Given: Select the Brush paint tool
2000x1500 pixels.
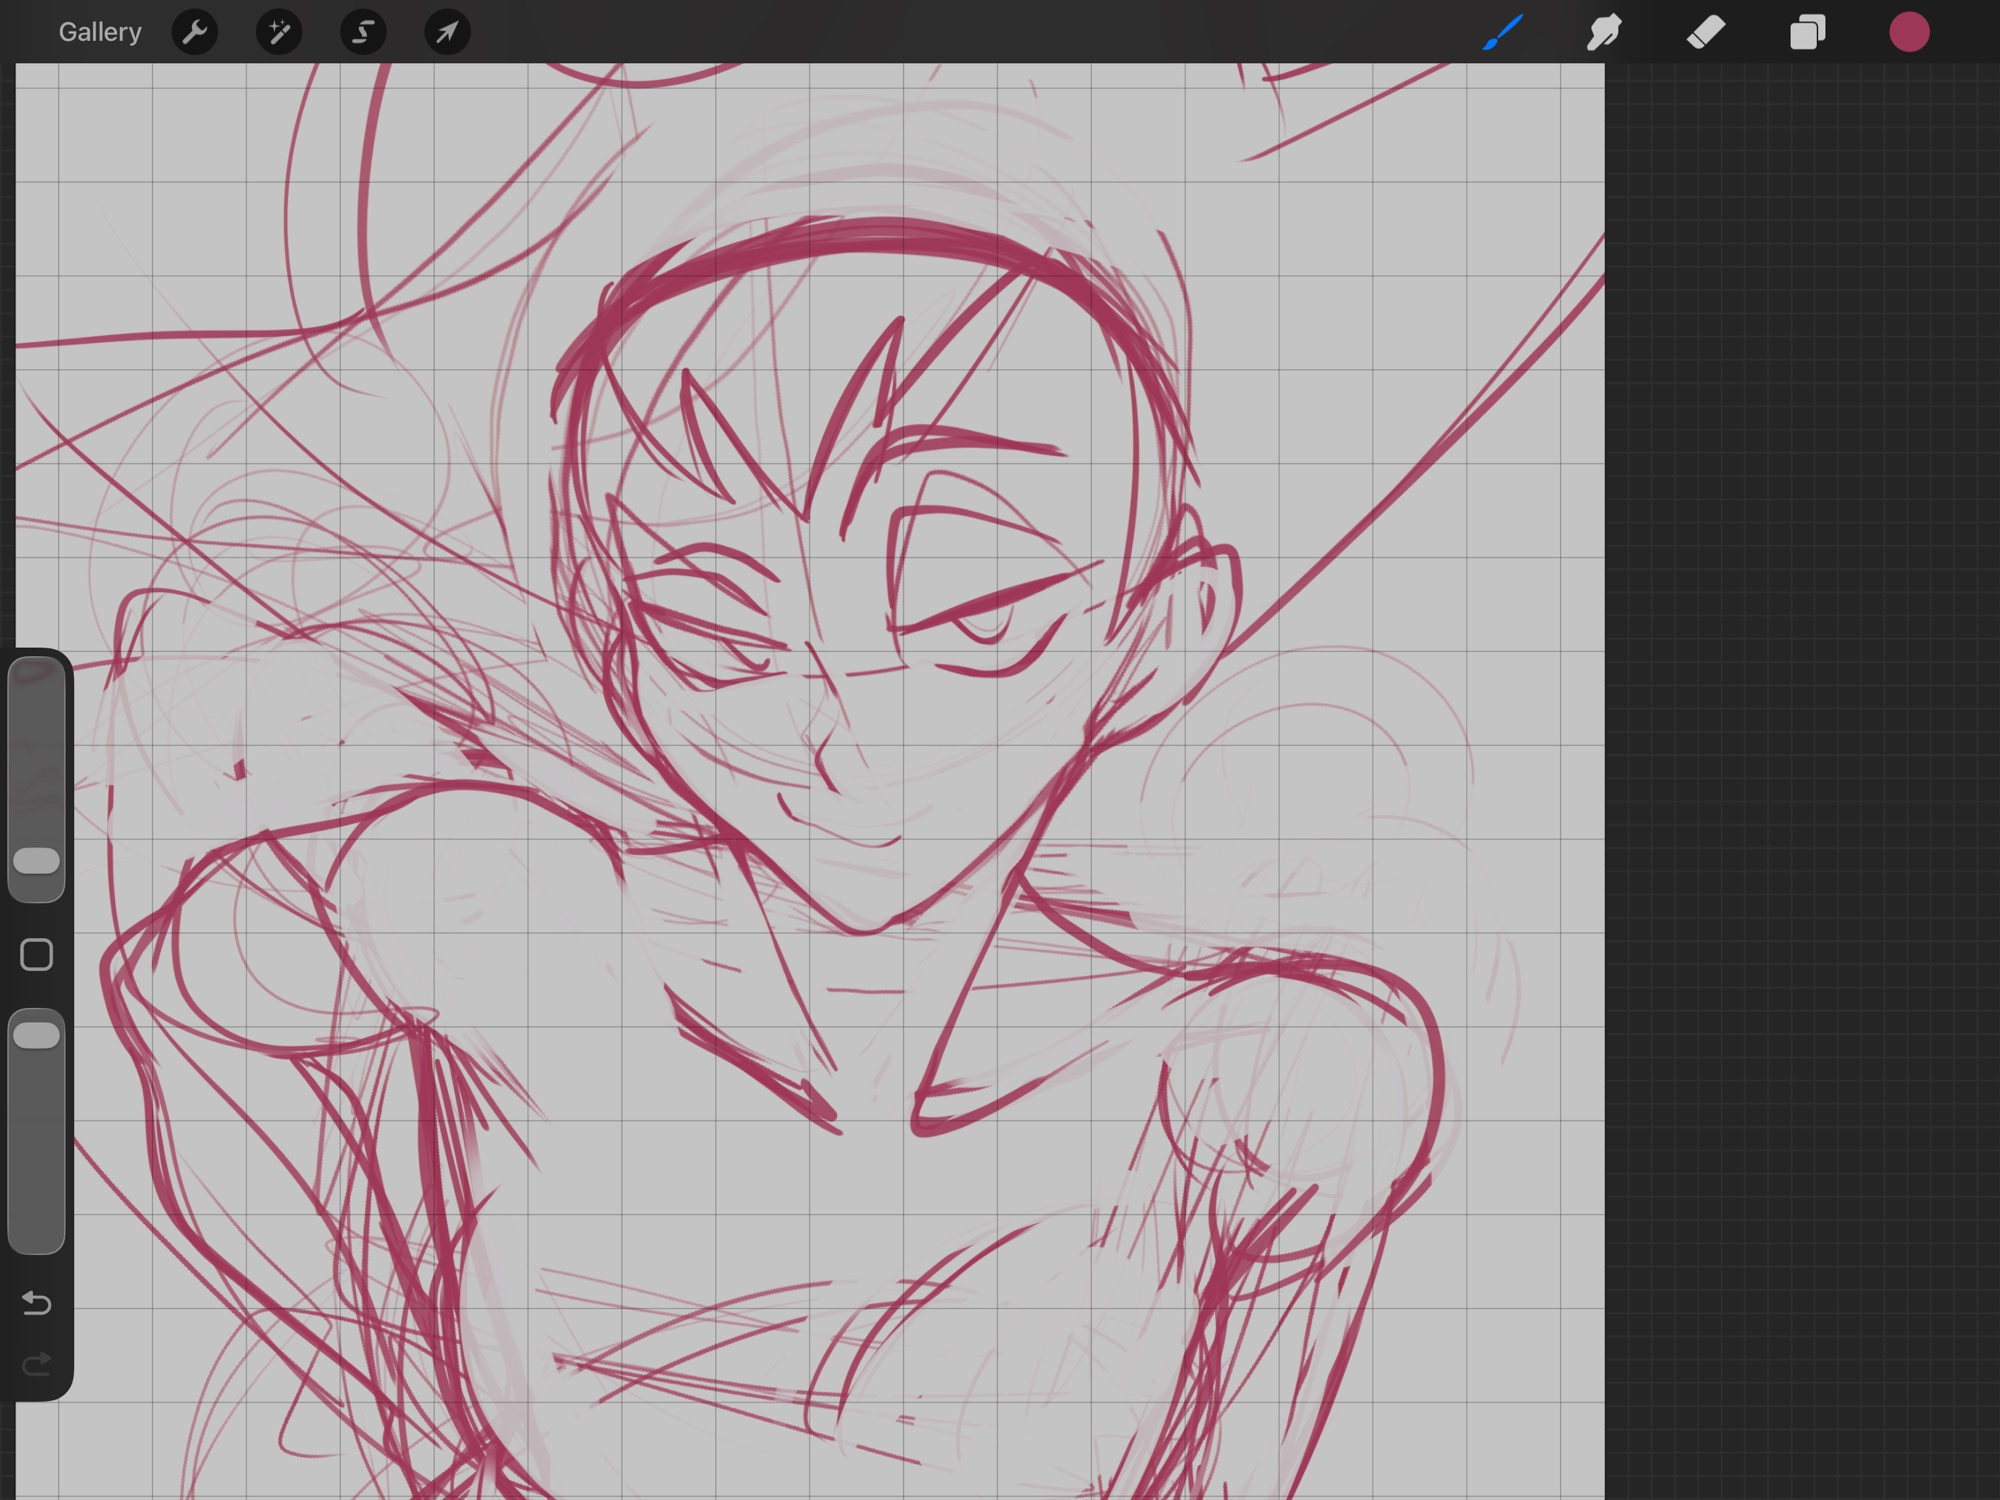Looking at the screenshot, I should click(1503, 32).
